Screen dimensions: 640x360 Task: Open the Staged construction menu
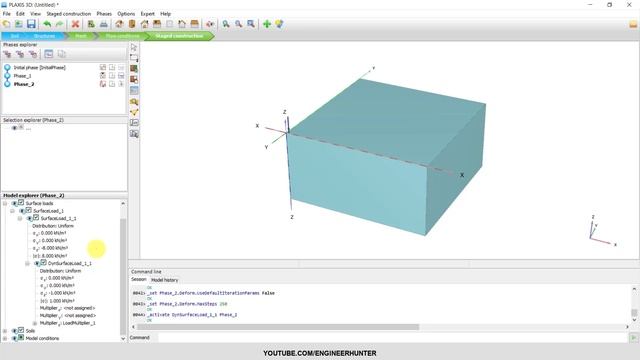tap(69, 14)
